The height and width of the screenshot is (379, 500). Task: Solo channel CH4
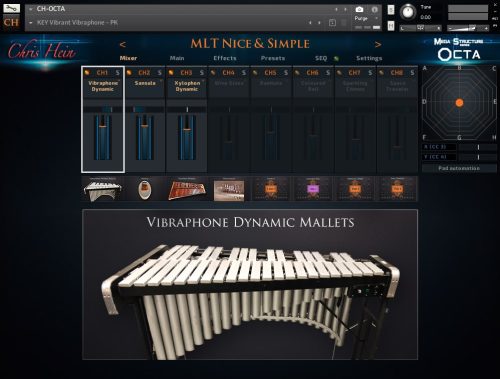pyautogui.click(x=244, y=72)
